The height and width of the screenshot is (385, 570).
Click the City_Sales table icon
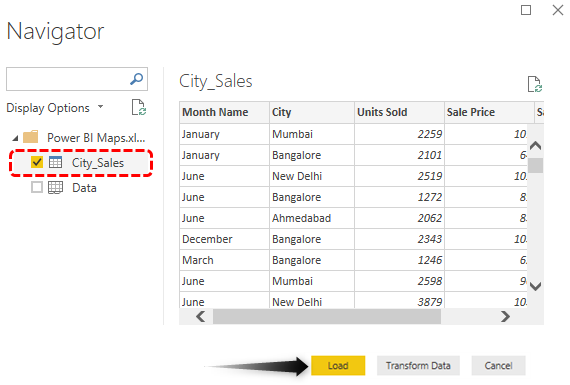pos(56,162)
